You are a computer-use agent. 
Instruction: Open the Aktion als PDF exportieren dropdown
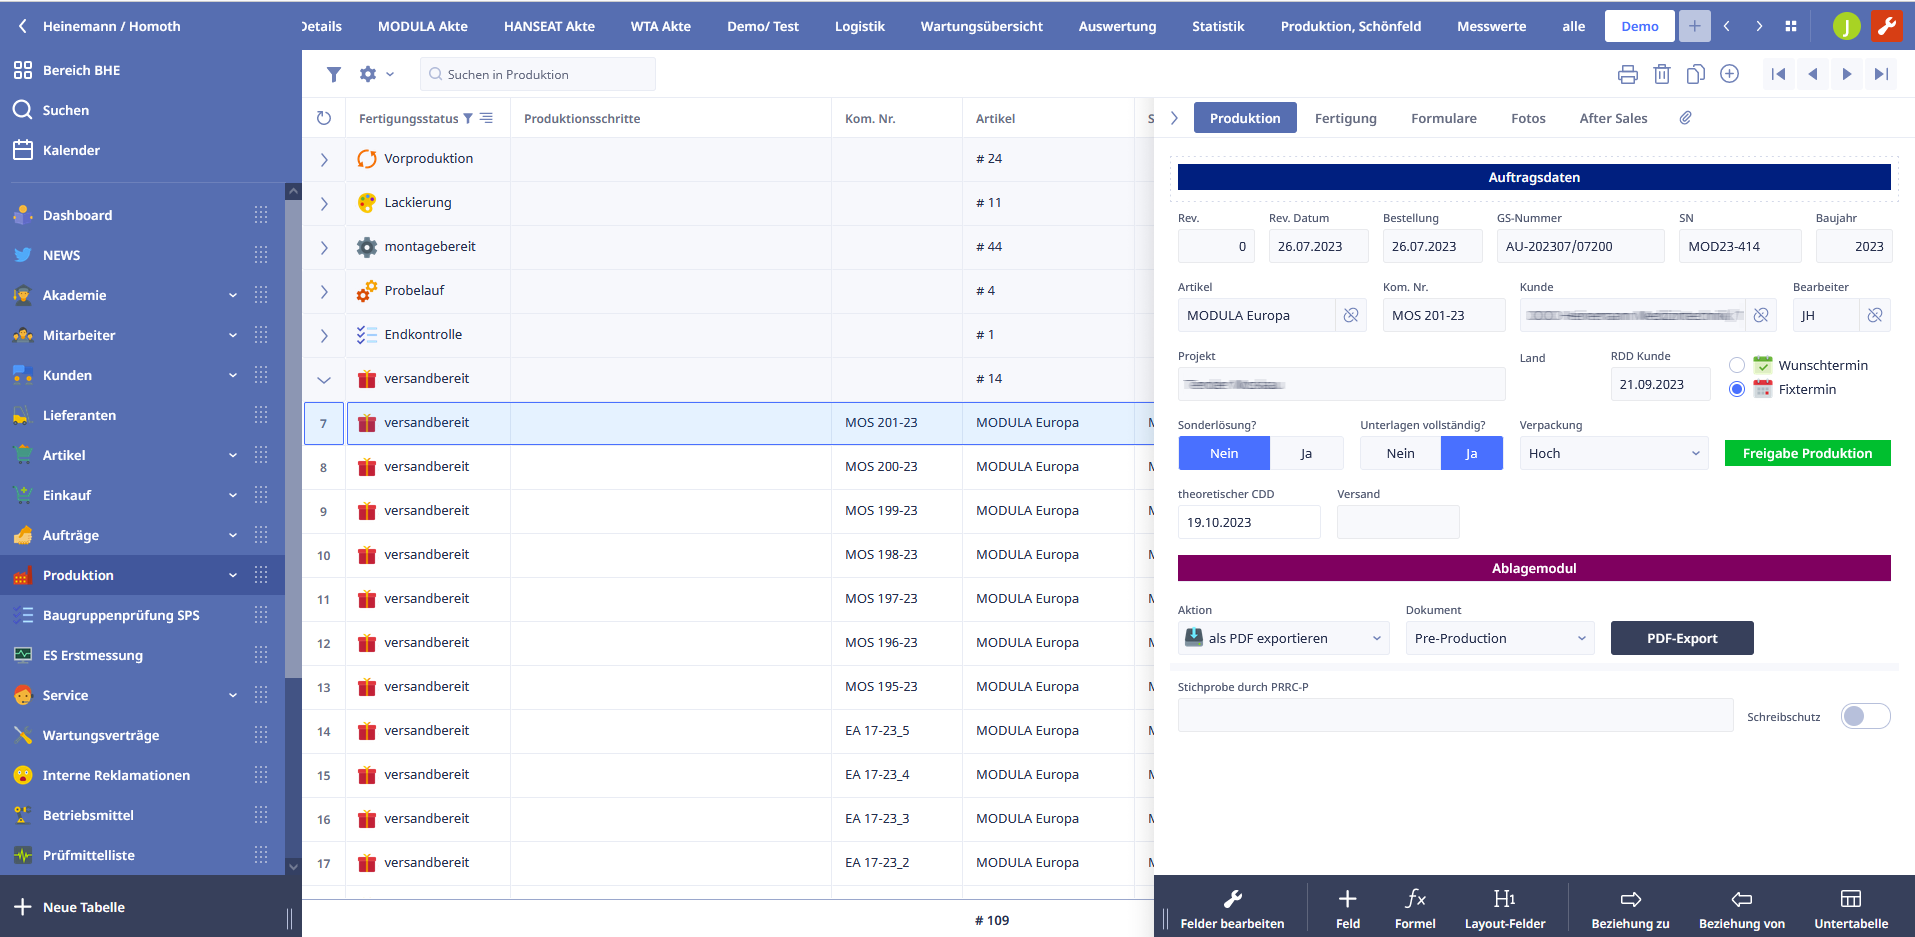click(x=1284, y=638)
